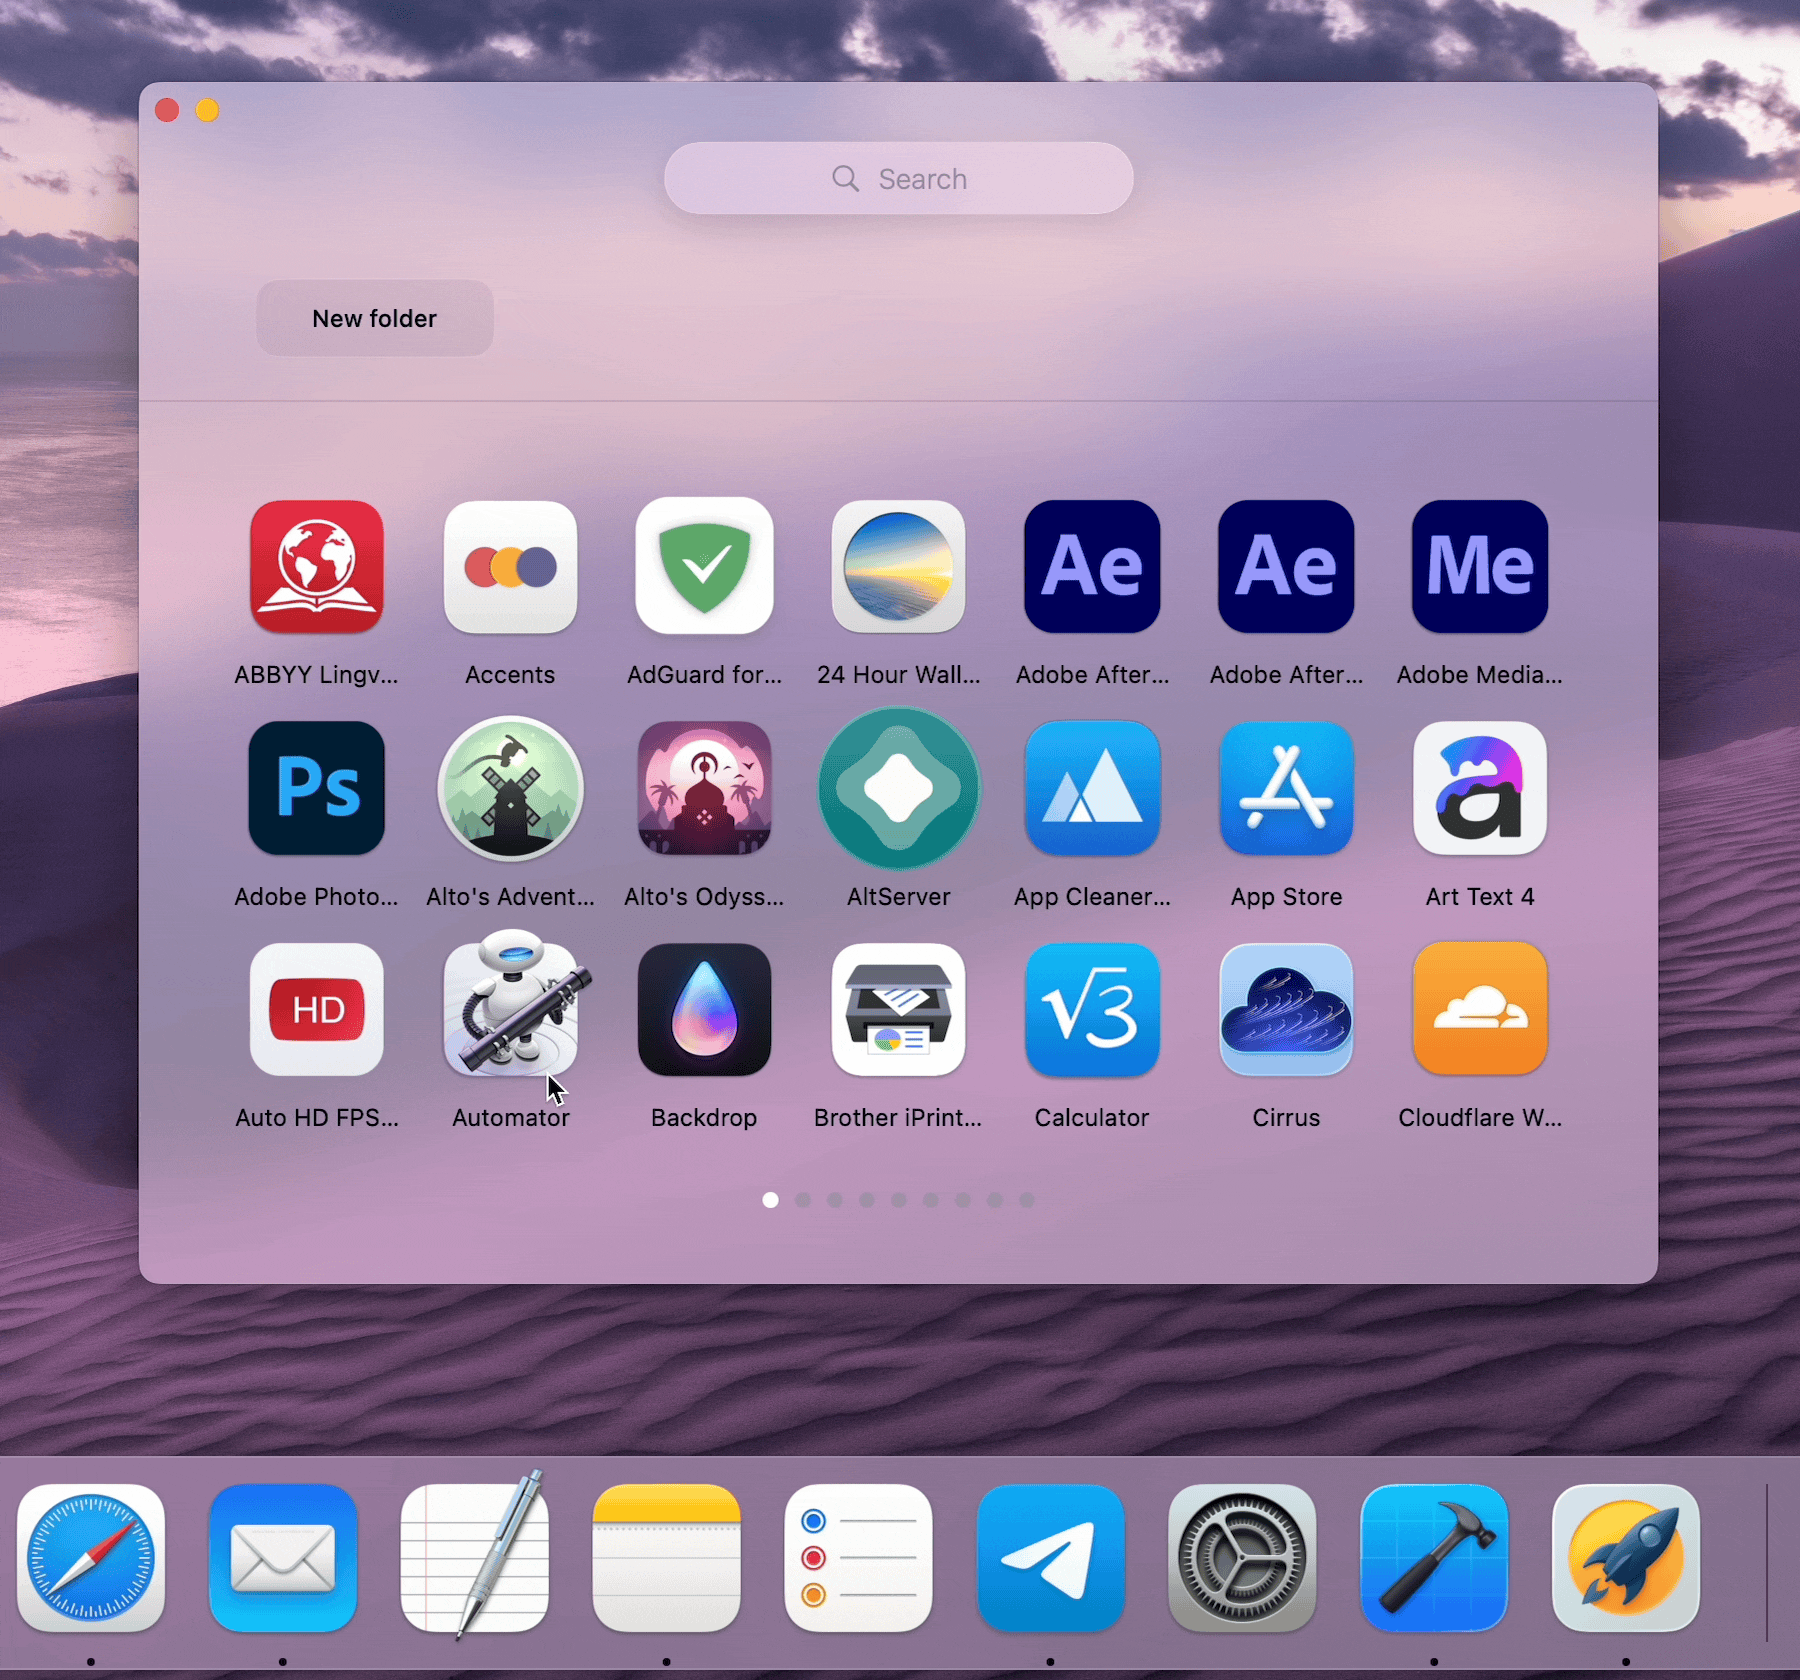
Task: Launch Adobe Photoshop
Action: click(x=317, y=788)
